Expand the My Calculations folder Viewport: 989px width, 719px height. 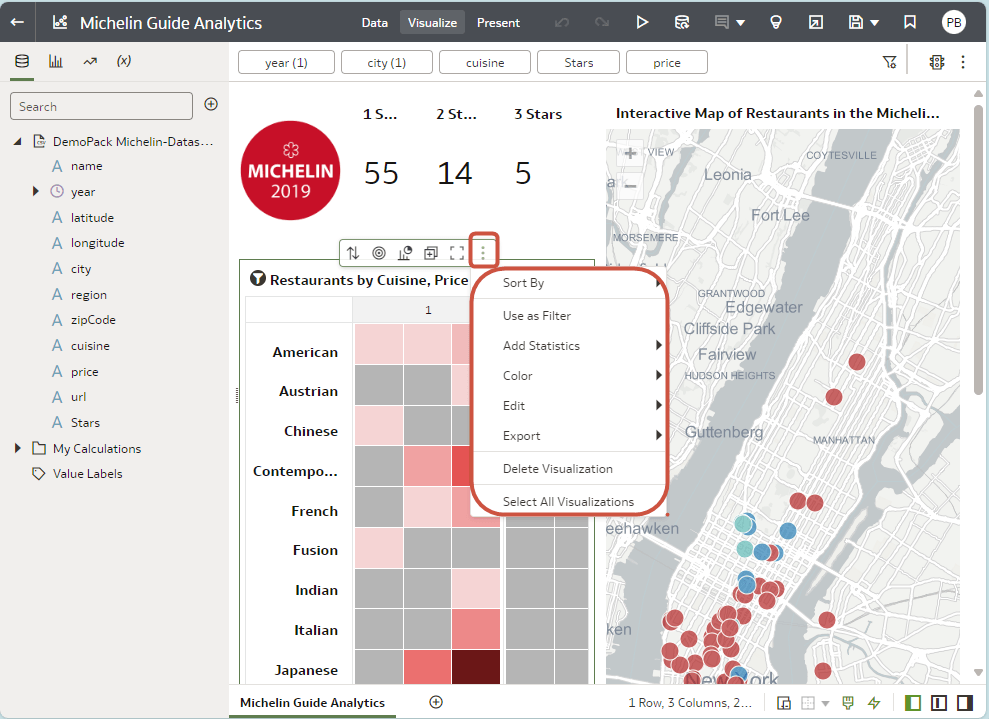tap(18, 448)
